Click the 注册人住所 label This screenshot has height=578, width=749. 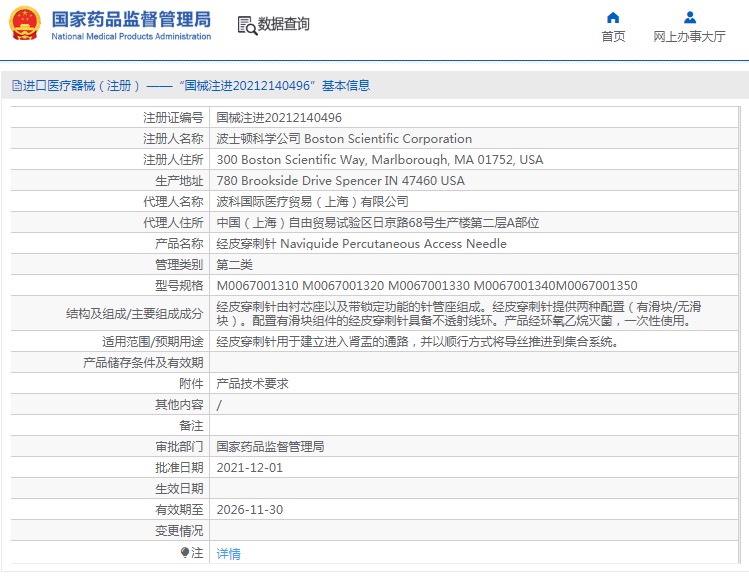tap(173, 160)
